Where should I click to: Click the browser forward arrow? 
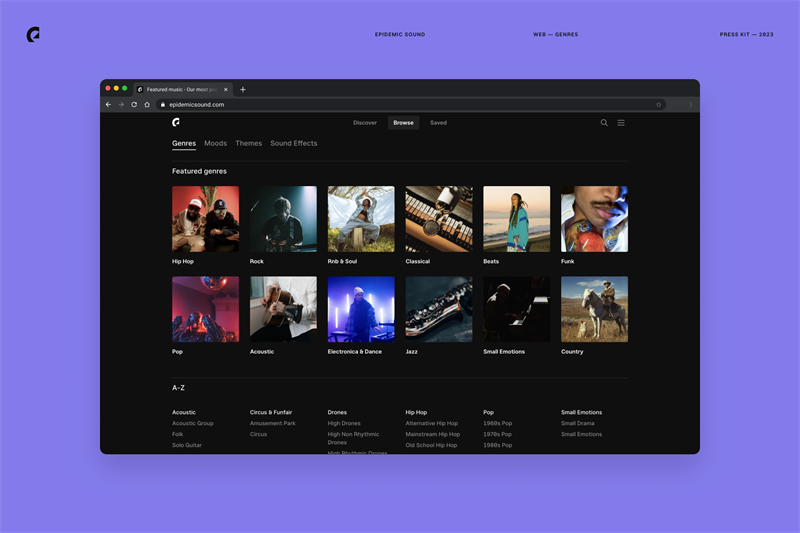tap(121, 105)
